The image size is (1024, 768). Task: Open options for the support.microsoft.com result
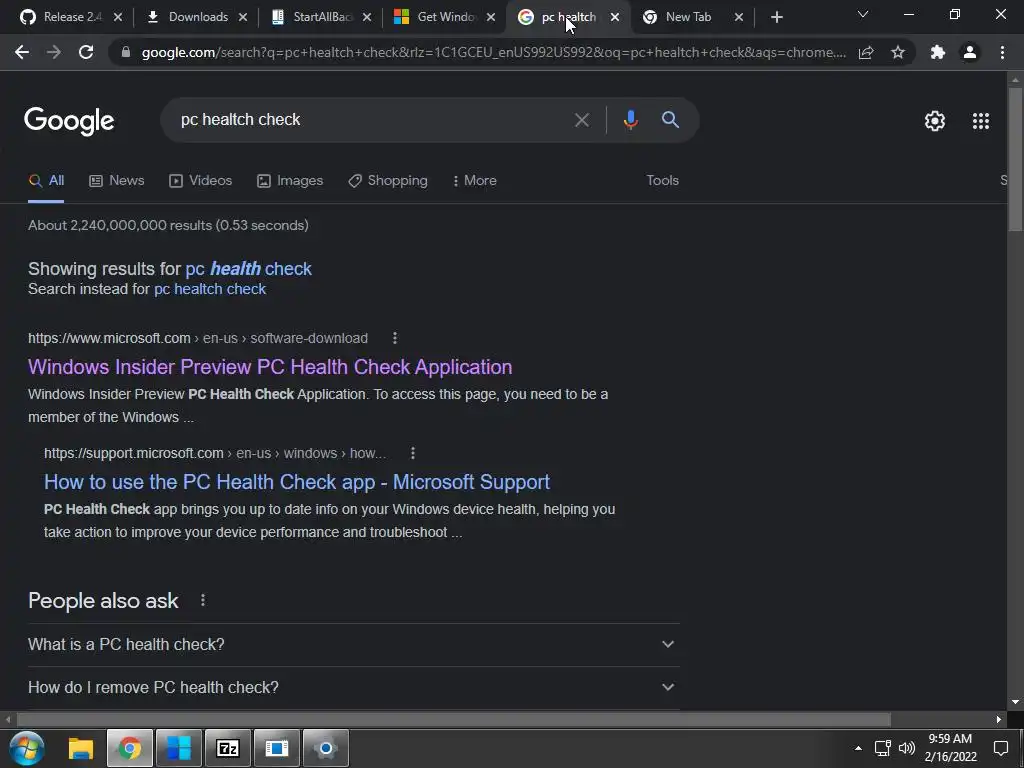(413, 453)
